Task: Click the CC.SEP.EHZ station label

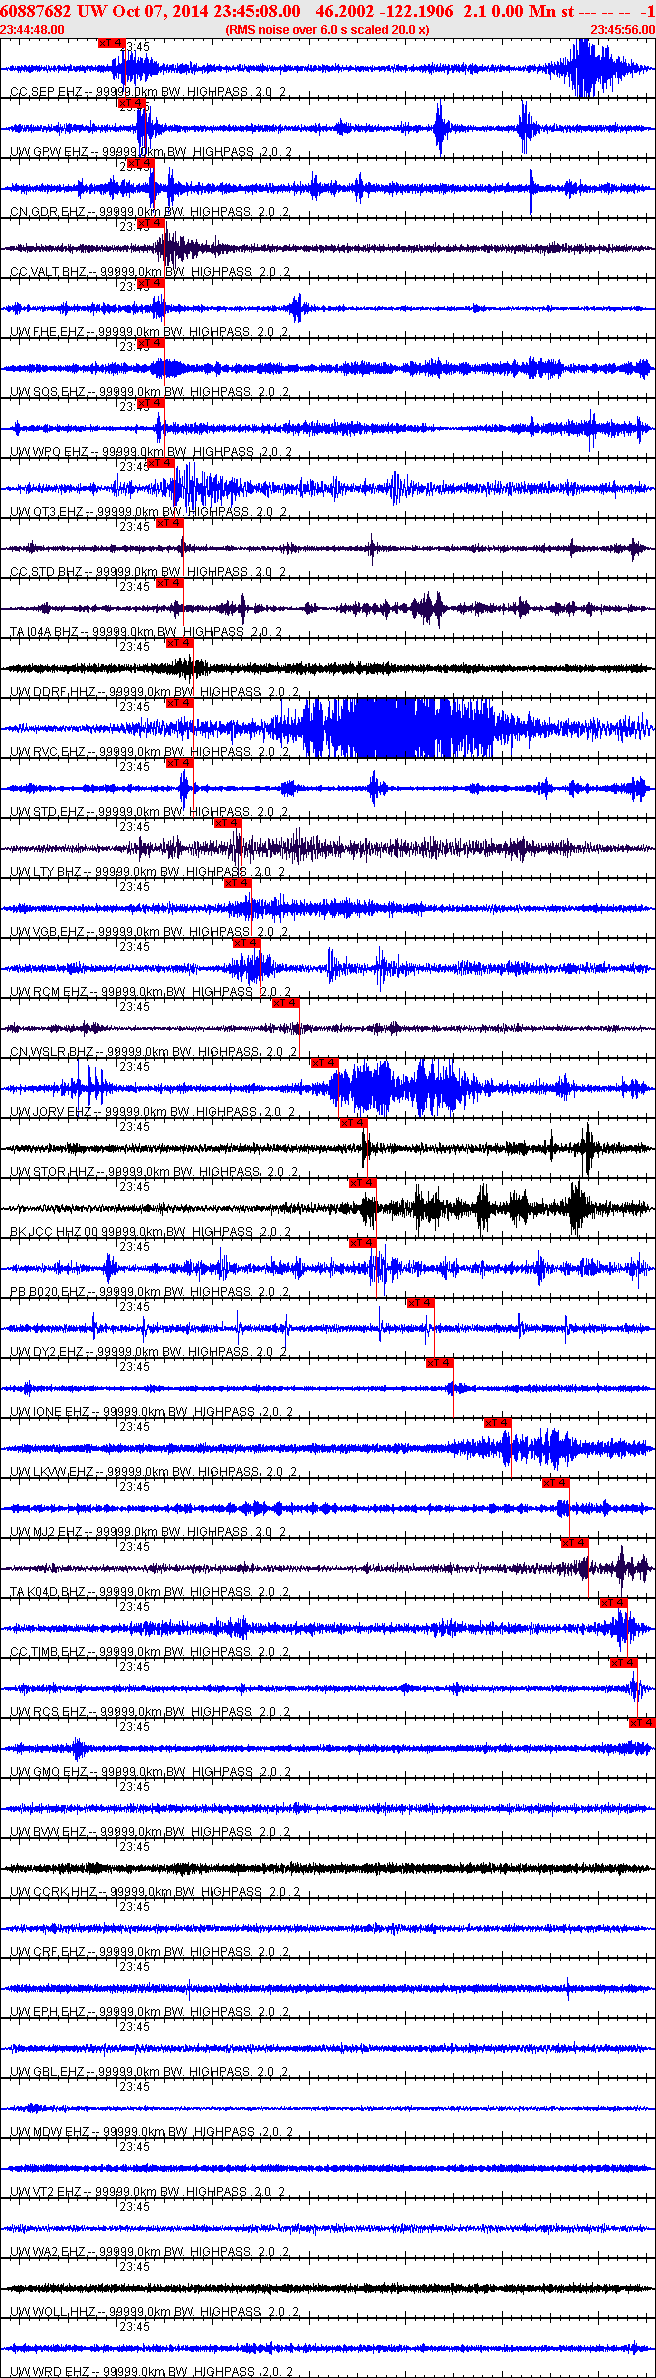Action: tap(148, 92)
